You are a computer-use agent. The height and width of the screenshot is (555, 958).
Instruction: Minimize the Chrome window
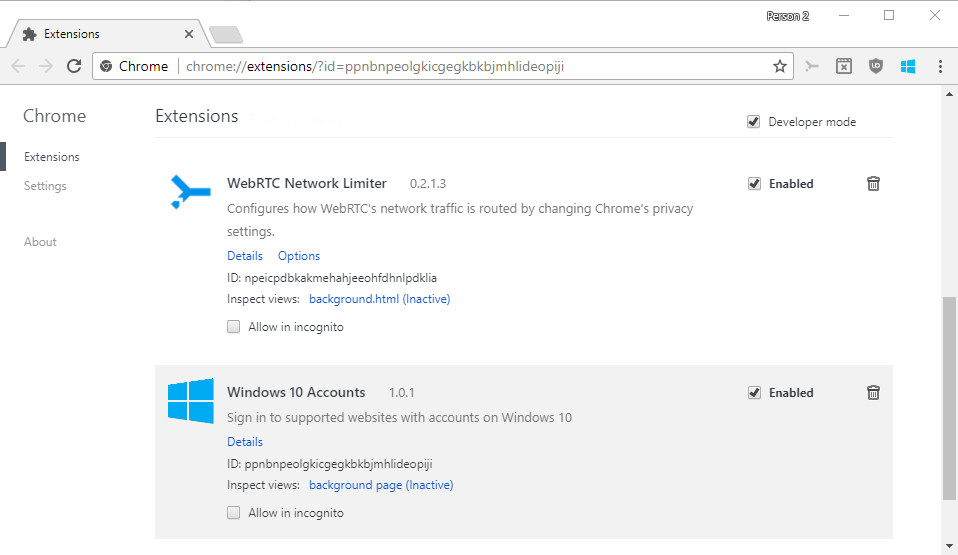[x=844, y=15]
